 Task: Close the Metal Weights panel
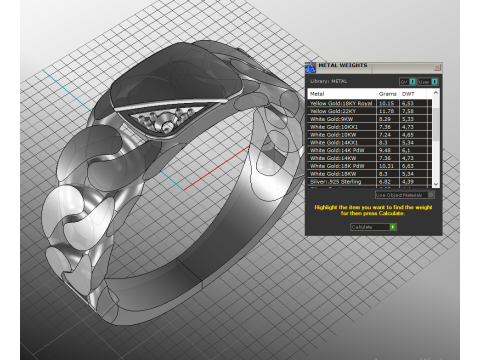click(437, 67)
